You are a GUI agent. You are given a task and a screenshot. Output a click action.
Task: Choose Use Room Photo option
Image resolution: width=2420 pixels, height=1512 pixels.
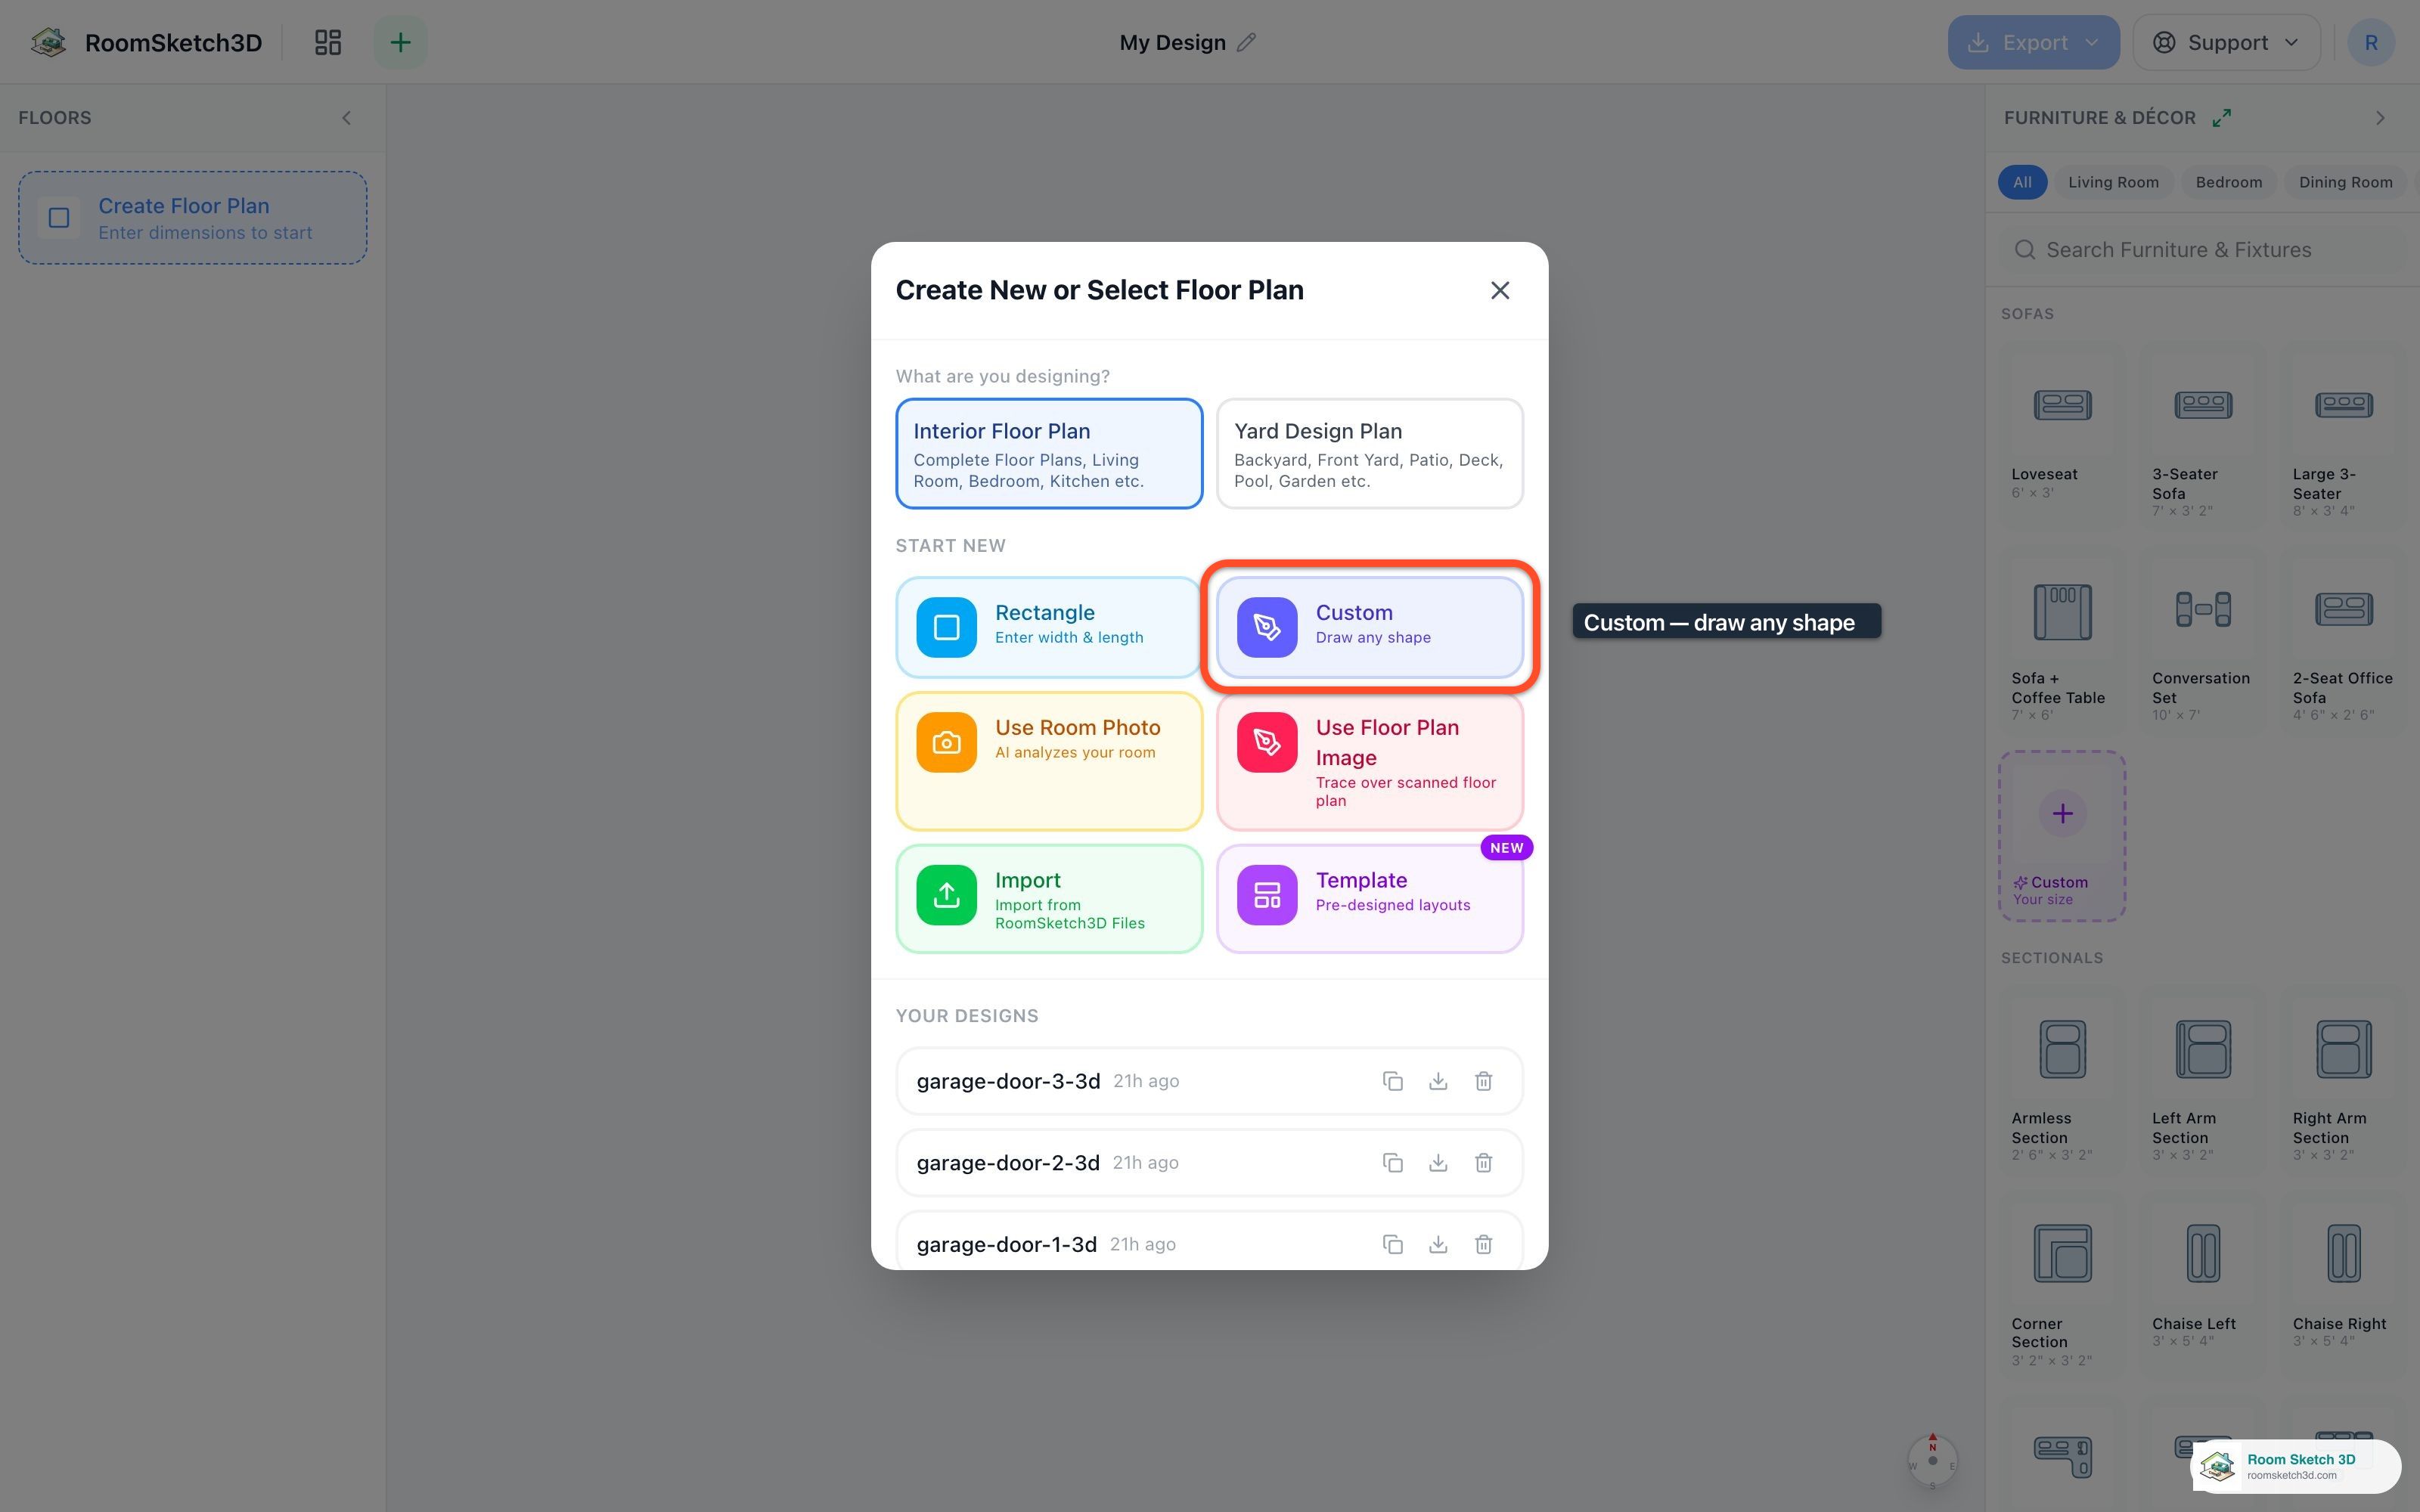pyautogui.click(x=1049, y=761)
